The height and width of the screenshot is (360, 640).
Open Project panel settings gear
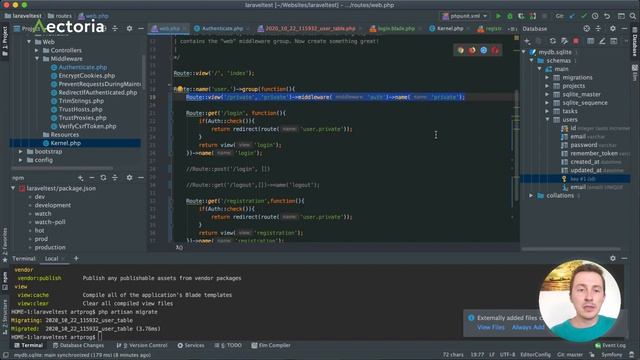pyautogui.click(x=129, y=29)
